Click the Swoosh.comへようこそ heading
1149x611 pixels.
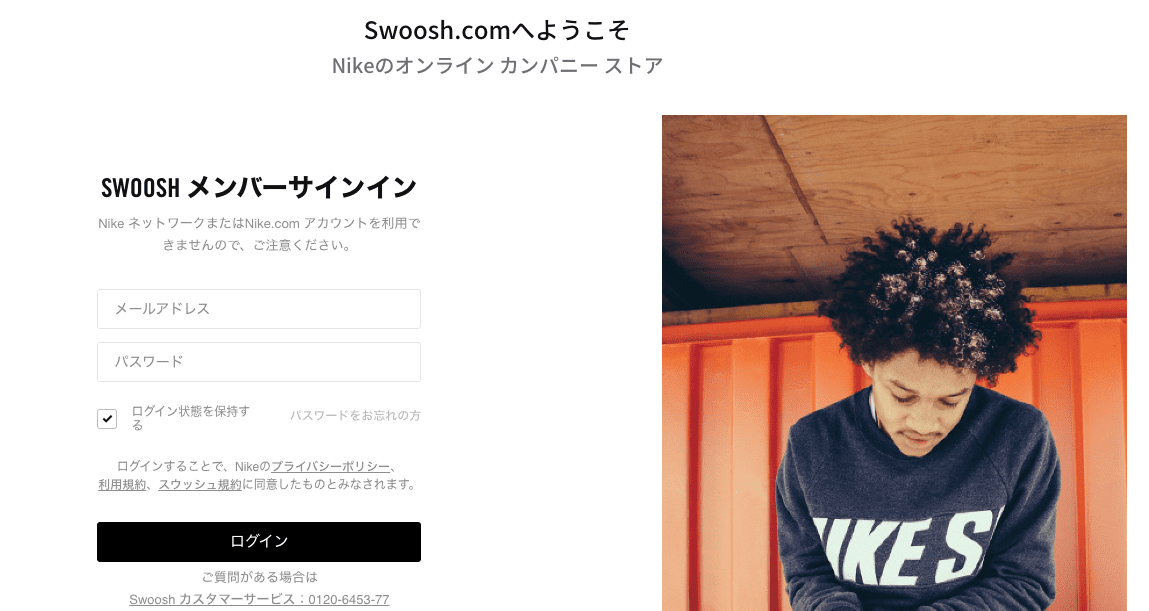(x=497, y=30)
